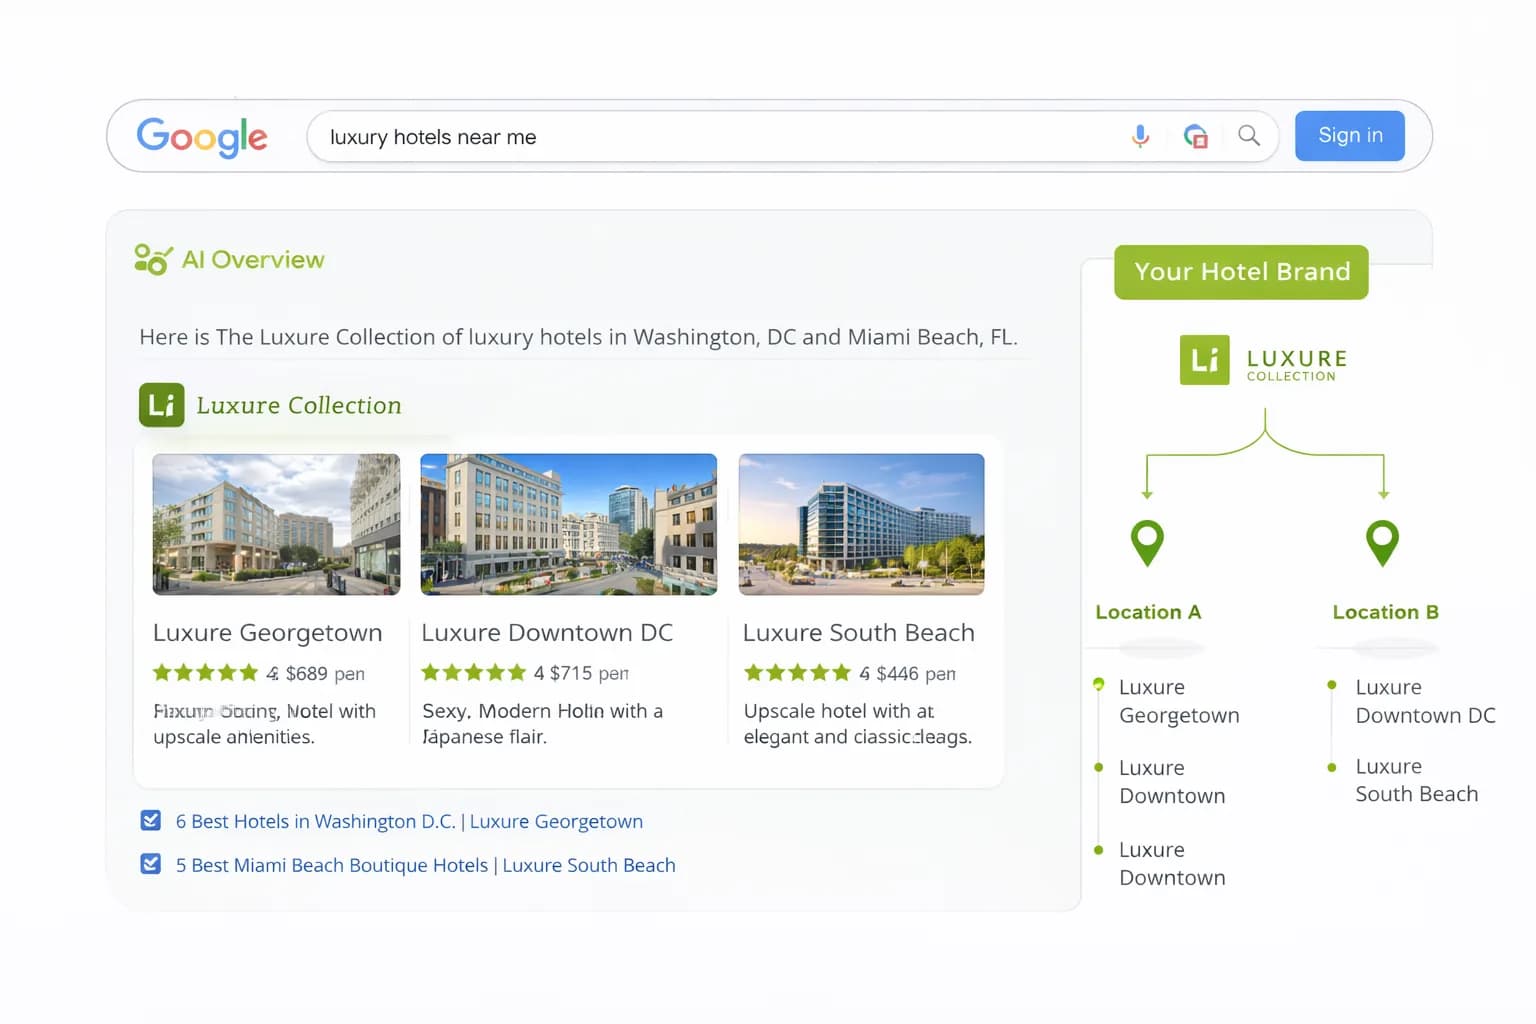Click the $715 price on Downtown DC card
Viewport: 1536px width, 1024px height.
pos(571,674)
